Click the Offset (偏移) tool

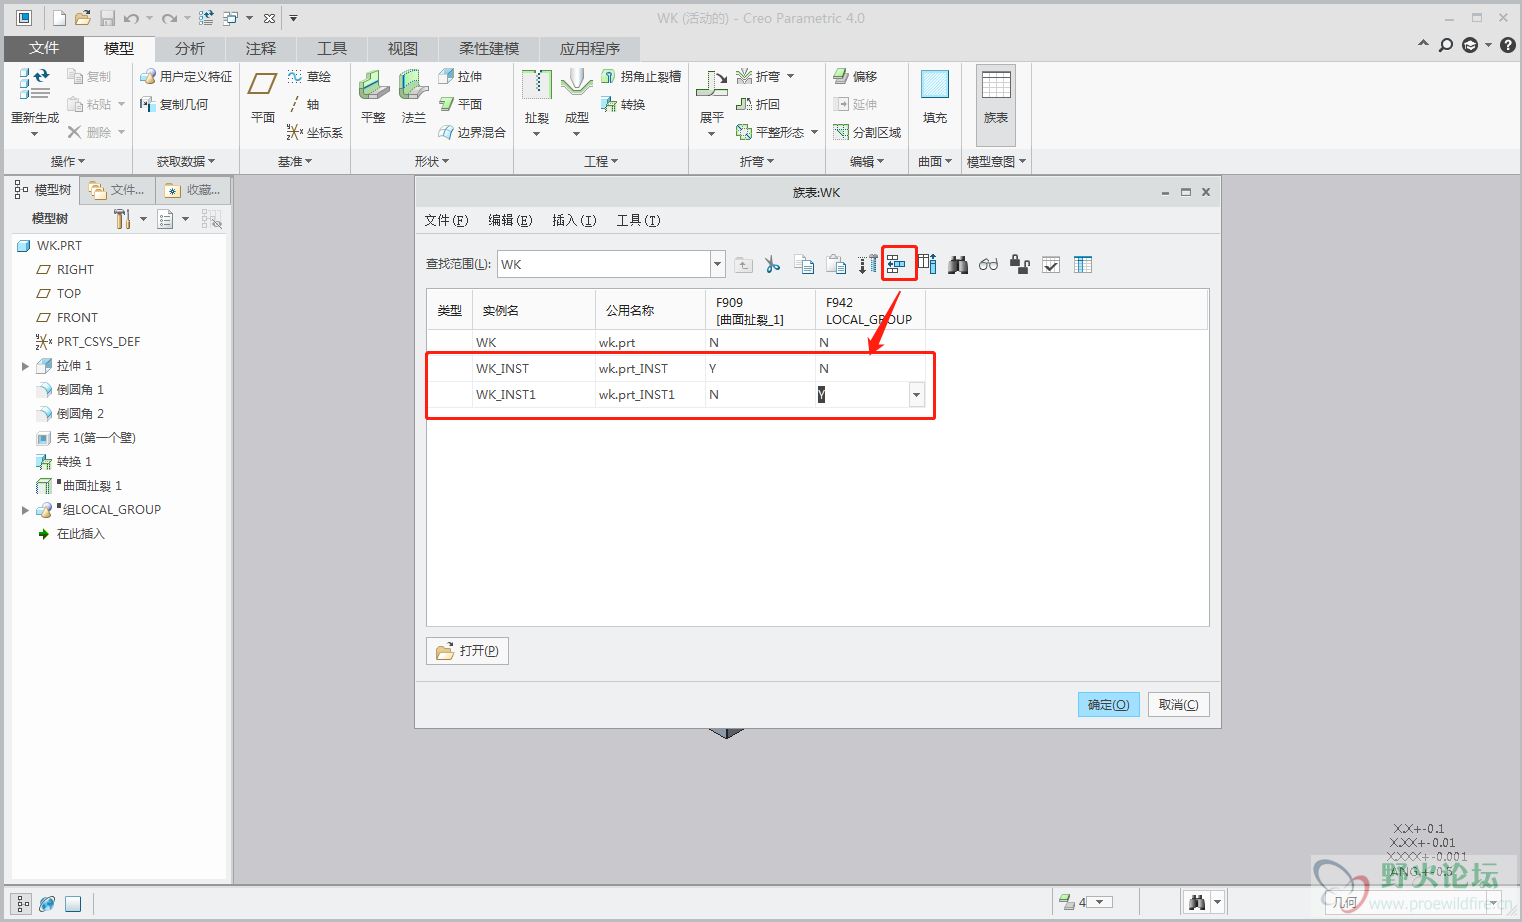pos(855,76)
